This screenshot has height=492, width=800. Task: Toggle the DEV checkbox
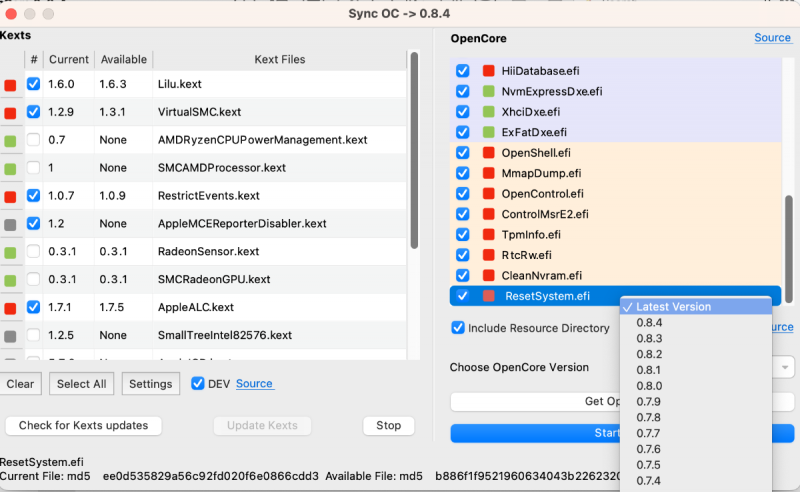(198, 384)
